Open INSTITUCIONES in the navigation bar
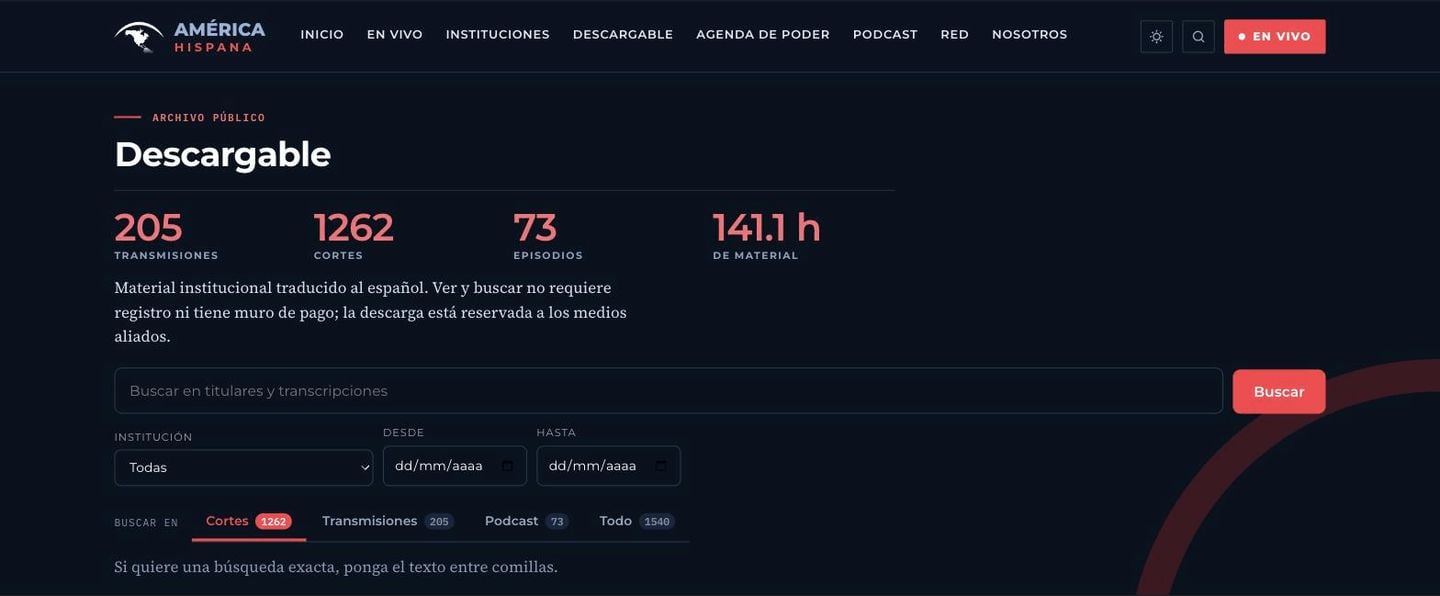This screenshot has height=596, width=1440. 498,34
